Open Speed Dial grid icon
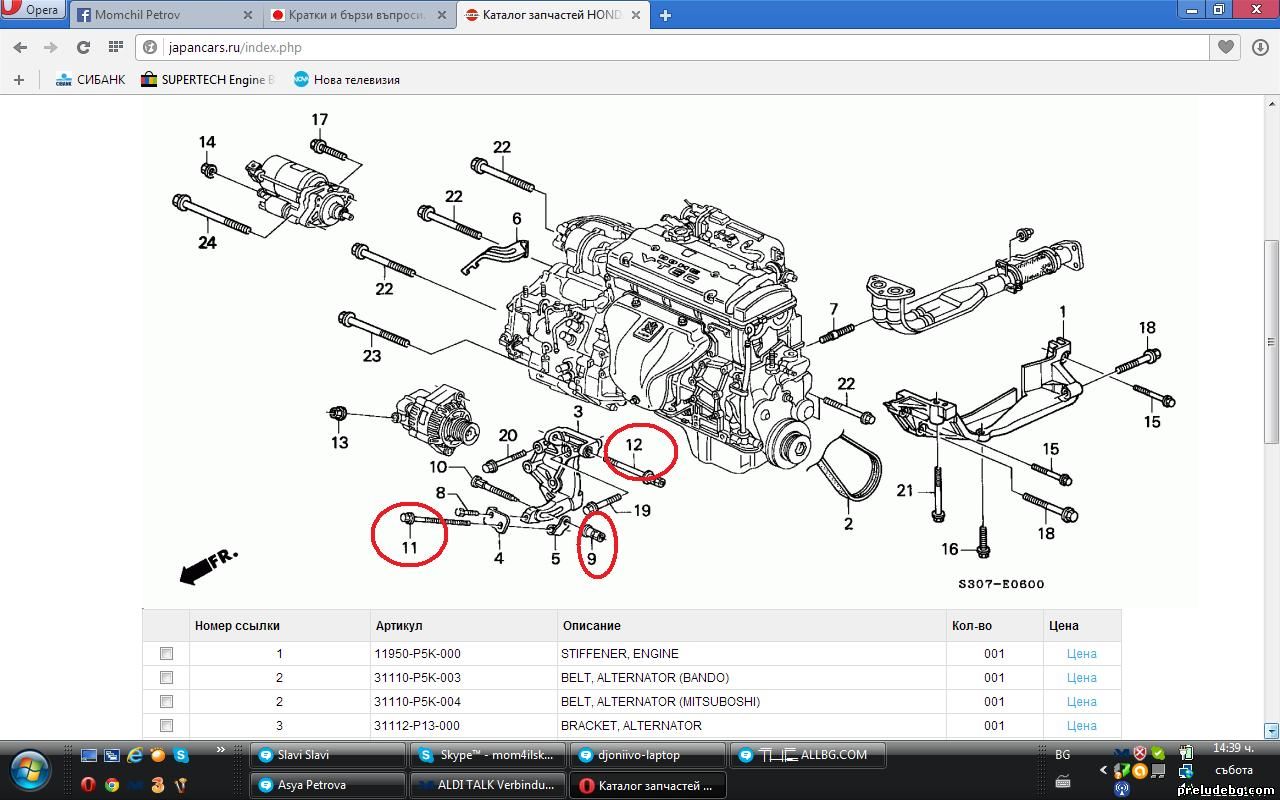This screenshot has width=1280, height=800. click(116, 47)
